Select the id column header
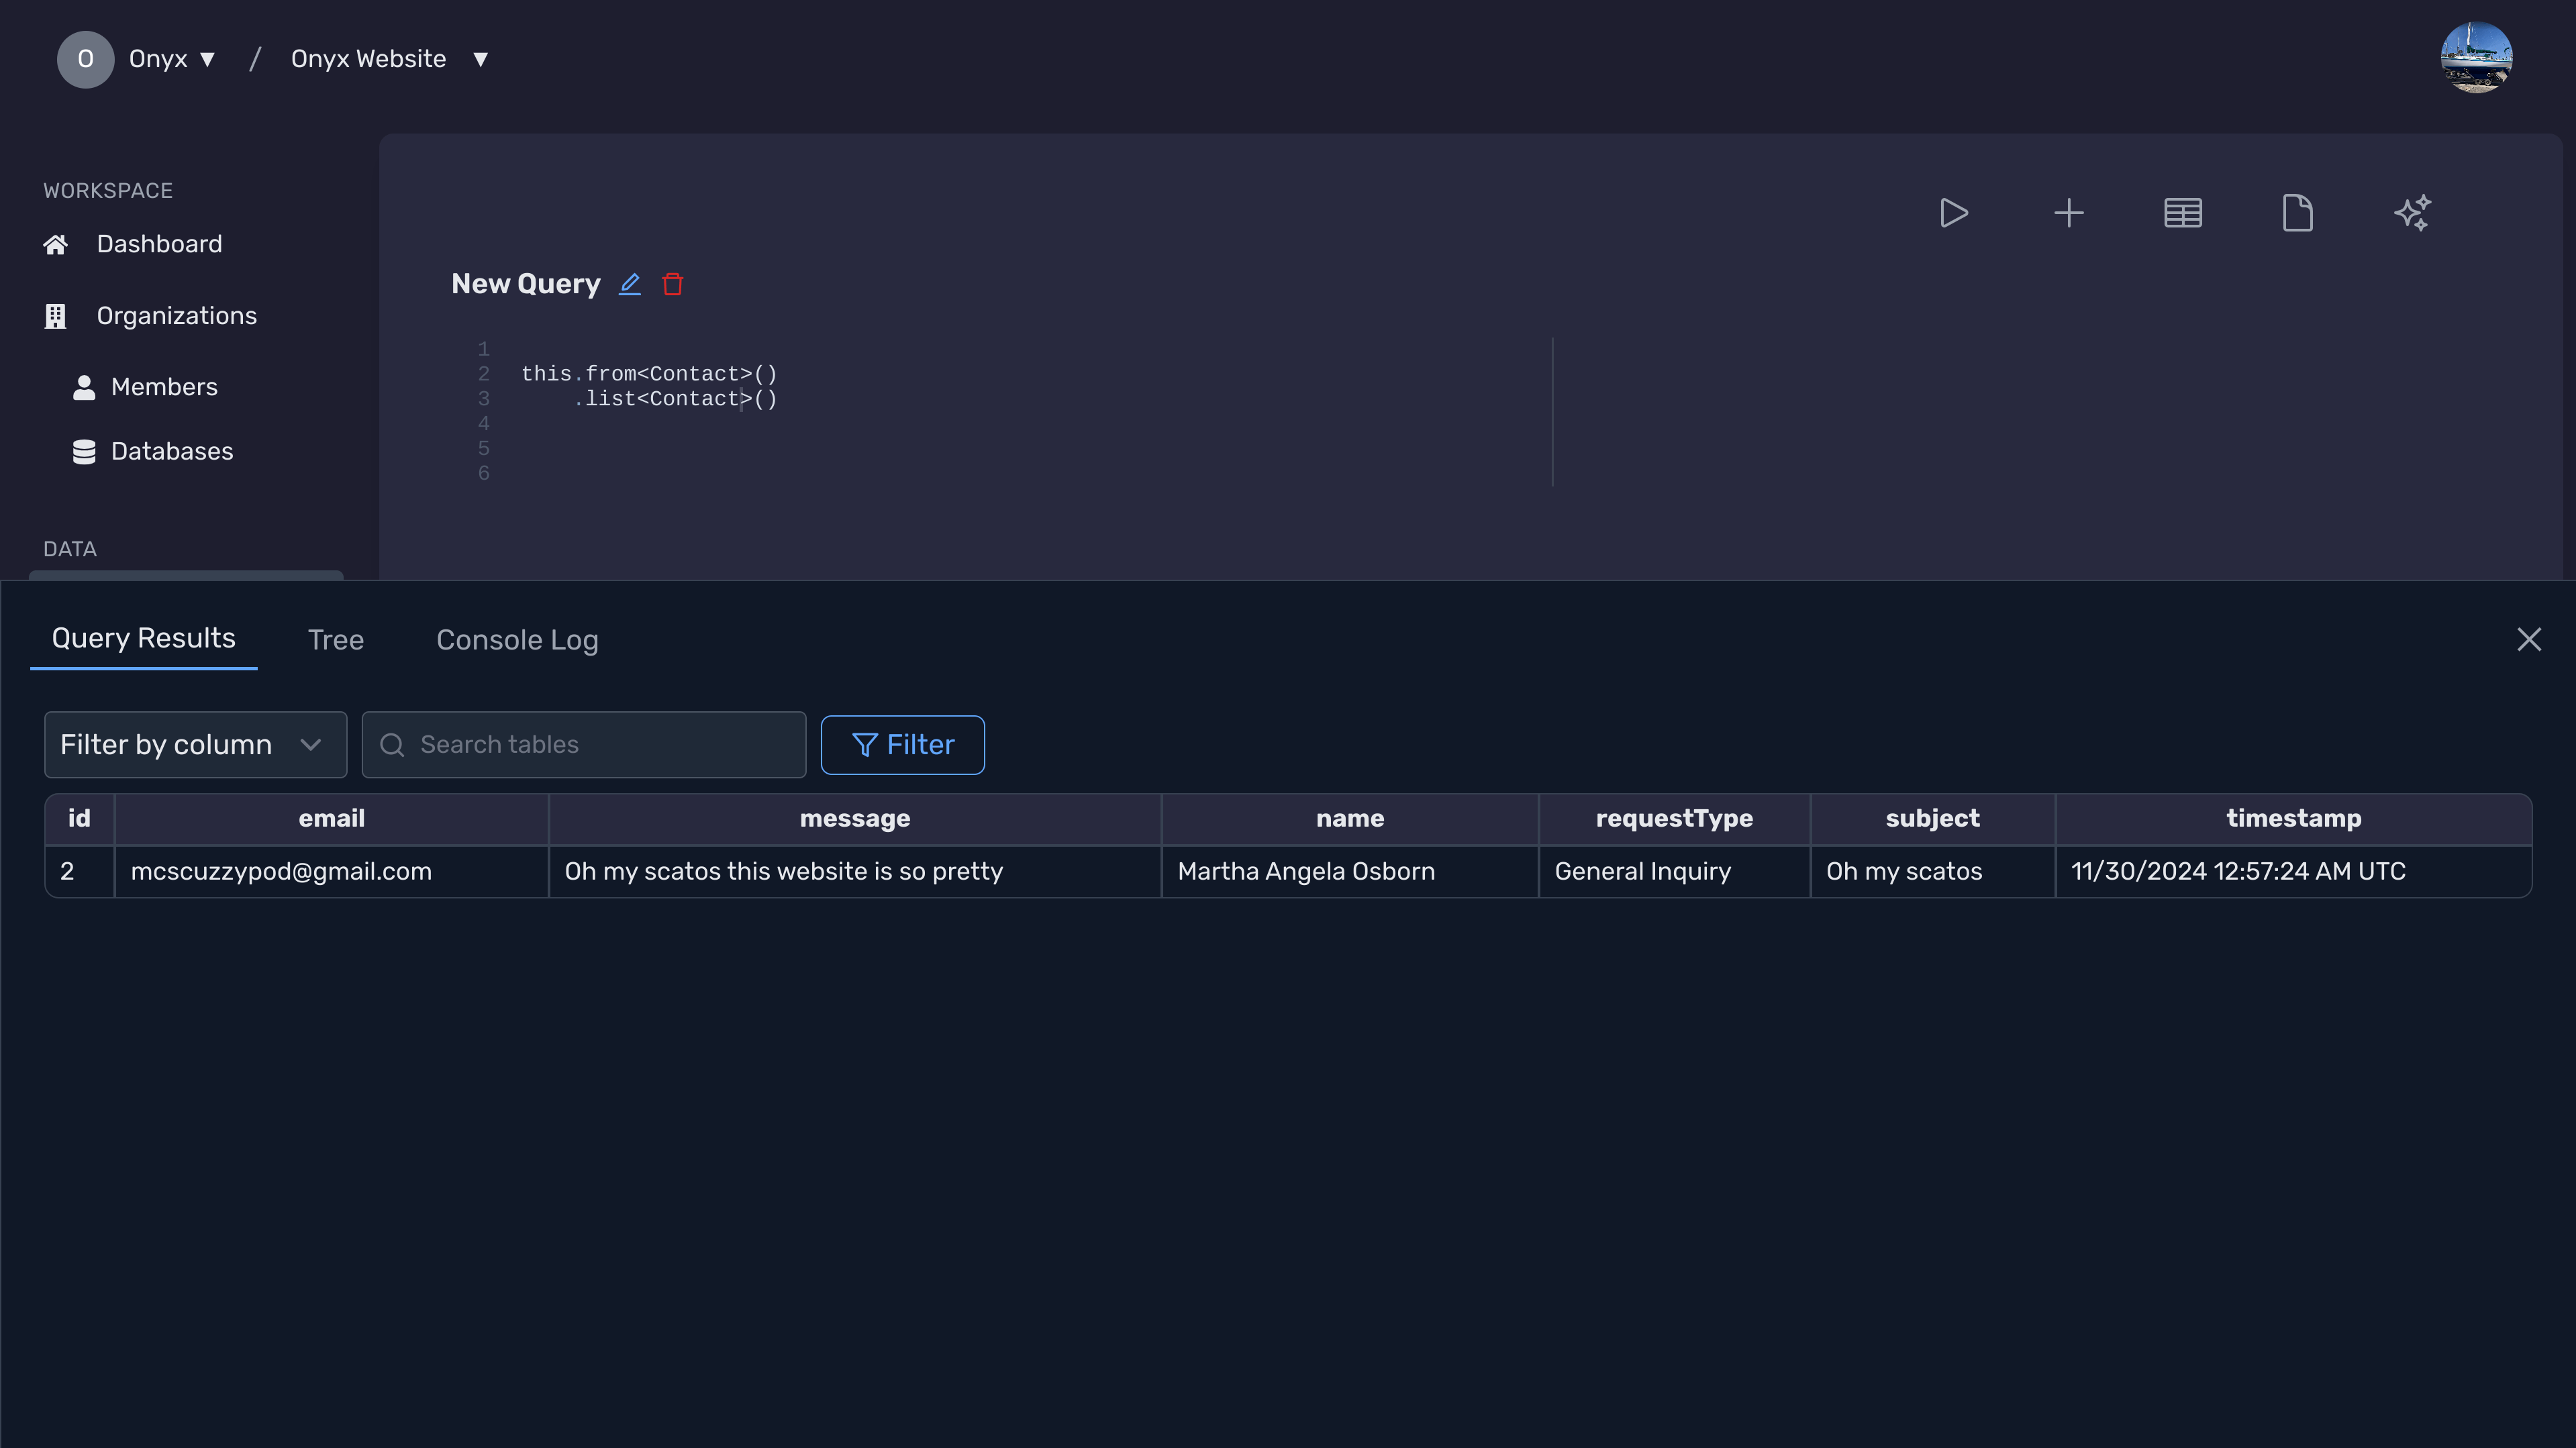The height and width of the screenshot is (1448, 2576). (x=79, y=819)
